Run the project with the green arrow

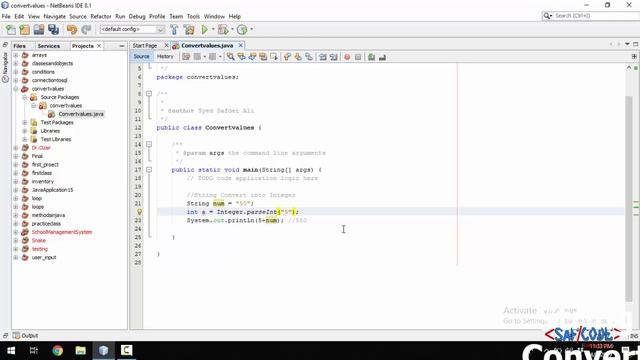tap(205, 29)
